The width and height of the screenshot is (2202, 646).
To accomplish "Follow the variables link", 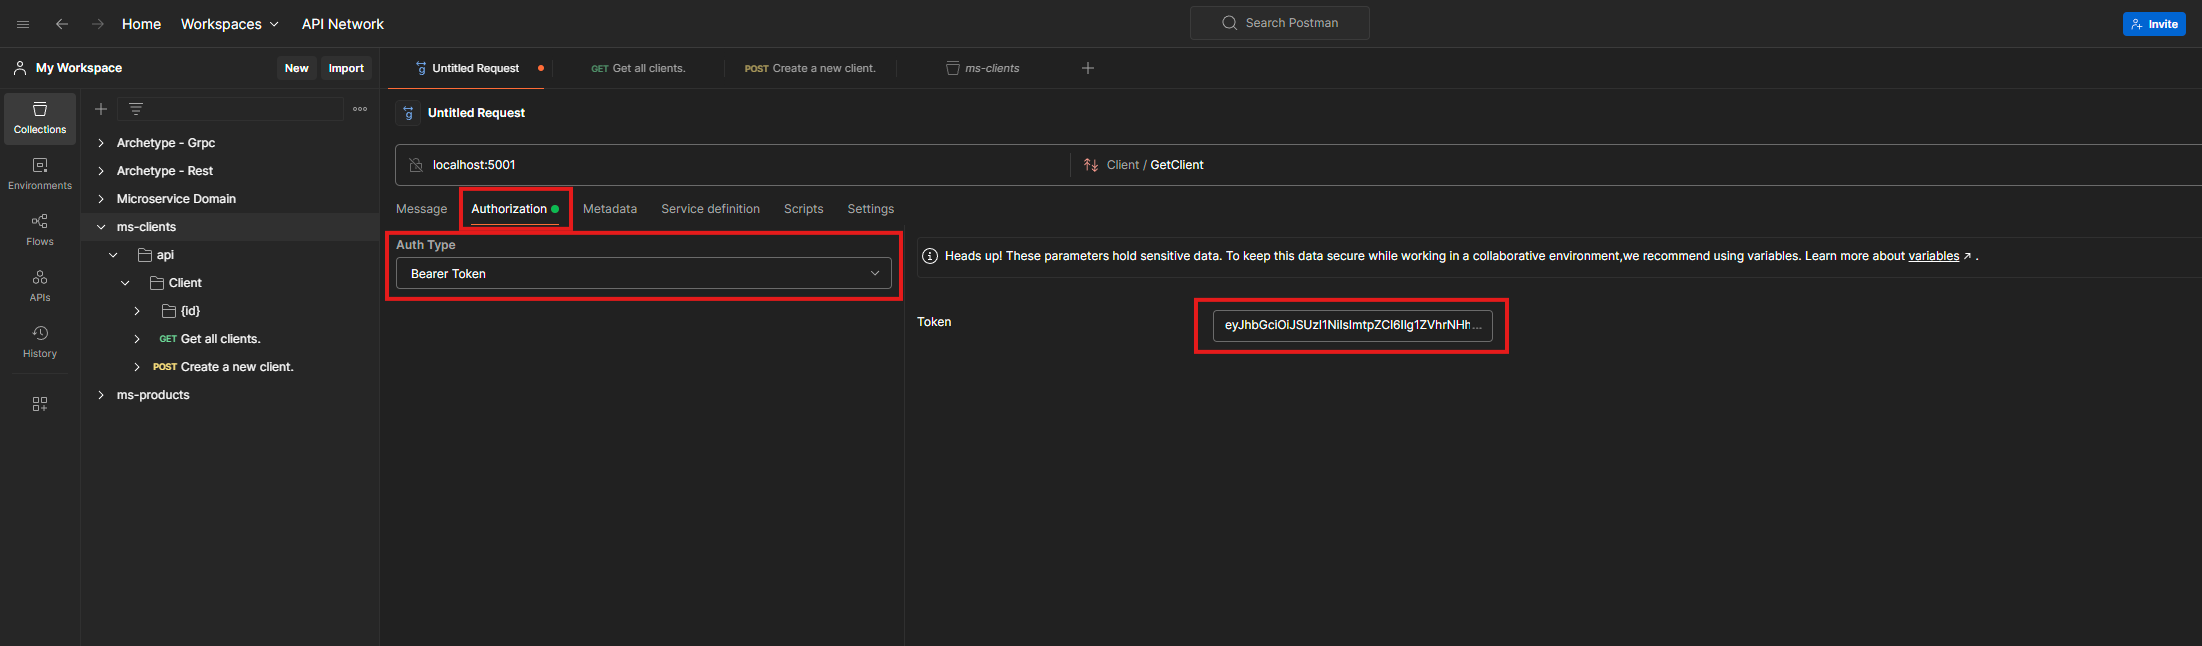I will point(1933,256).
